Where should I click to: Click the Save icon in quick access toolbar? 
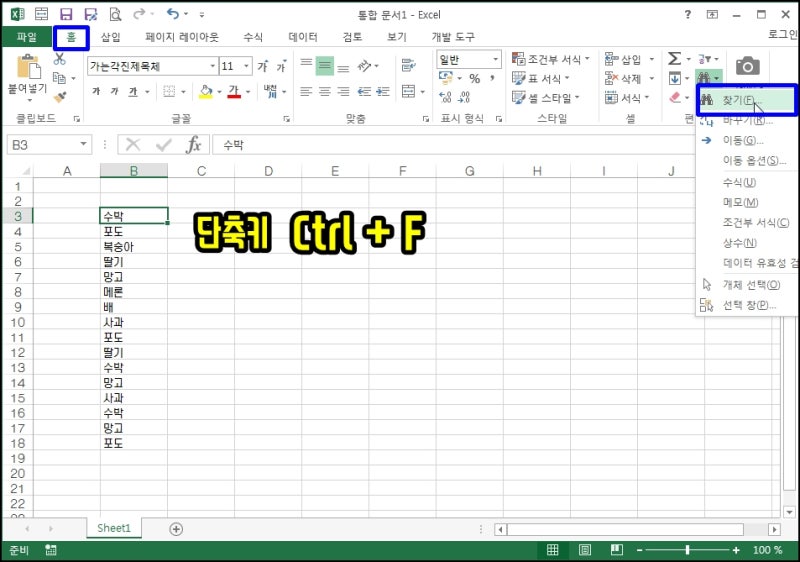66,14
